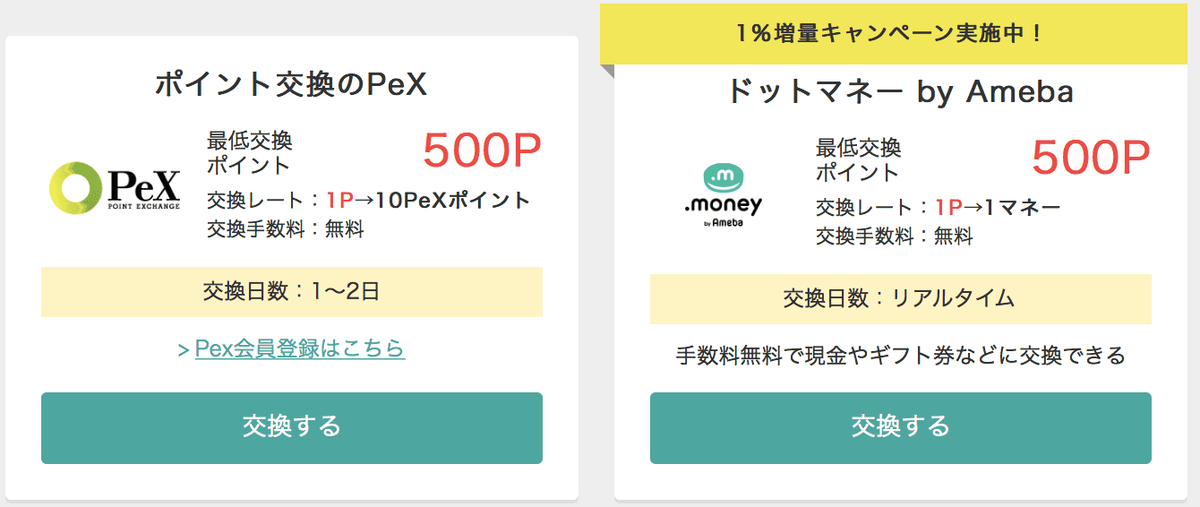Click 交換する button in PeX card

pos(292,428)
